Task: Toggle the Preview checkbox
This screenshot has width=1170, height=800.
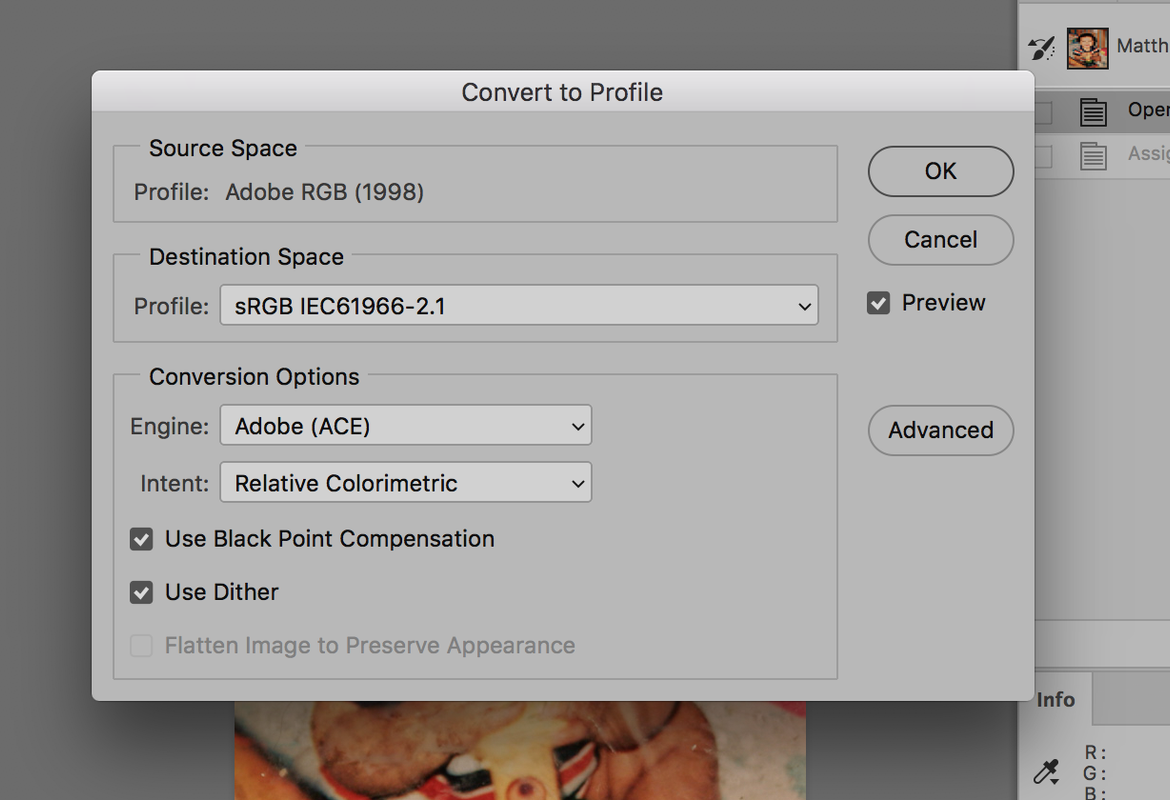Action: click(878, 303)
